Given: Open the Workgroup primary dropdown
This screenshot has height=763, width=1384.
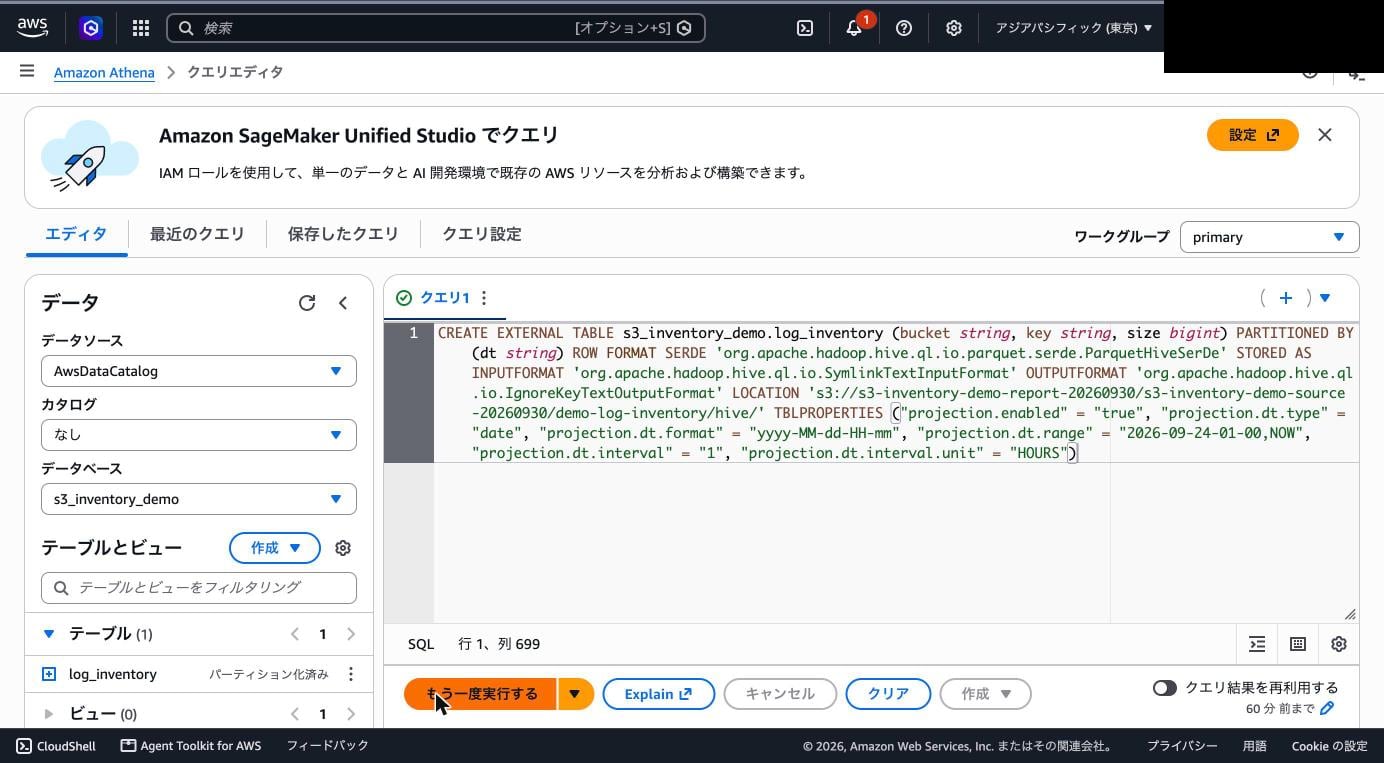Looking at the screenshot, I should coord(1269,237).
